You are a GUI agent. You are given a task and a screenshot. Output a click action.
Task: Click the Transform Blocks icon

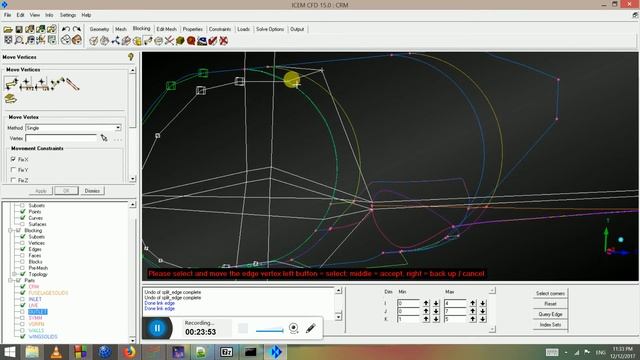158,41
